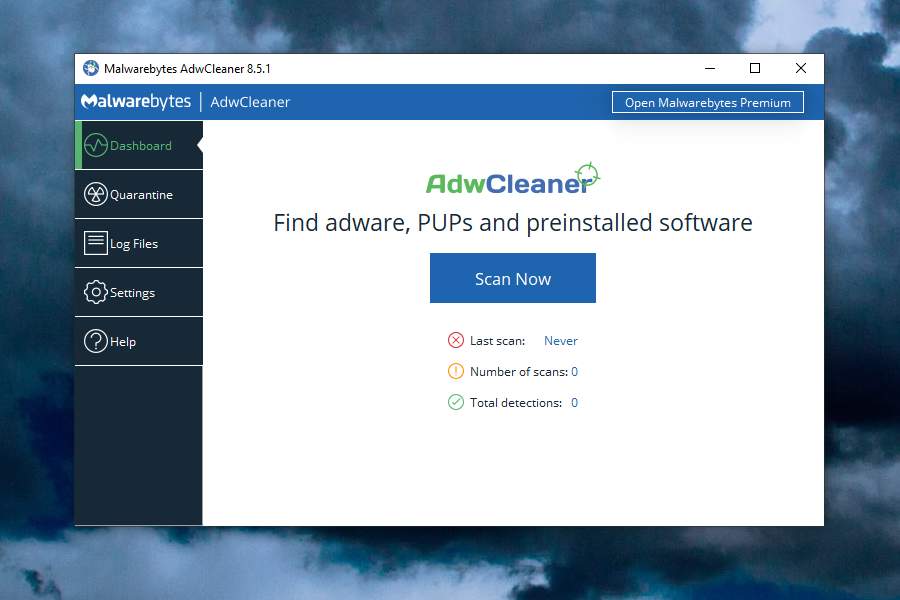Open the Help section label
The width and height of the screenshot is (900, 600).
pyautogui.click(x=123, y=342)
